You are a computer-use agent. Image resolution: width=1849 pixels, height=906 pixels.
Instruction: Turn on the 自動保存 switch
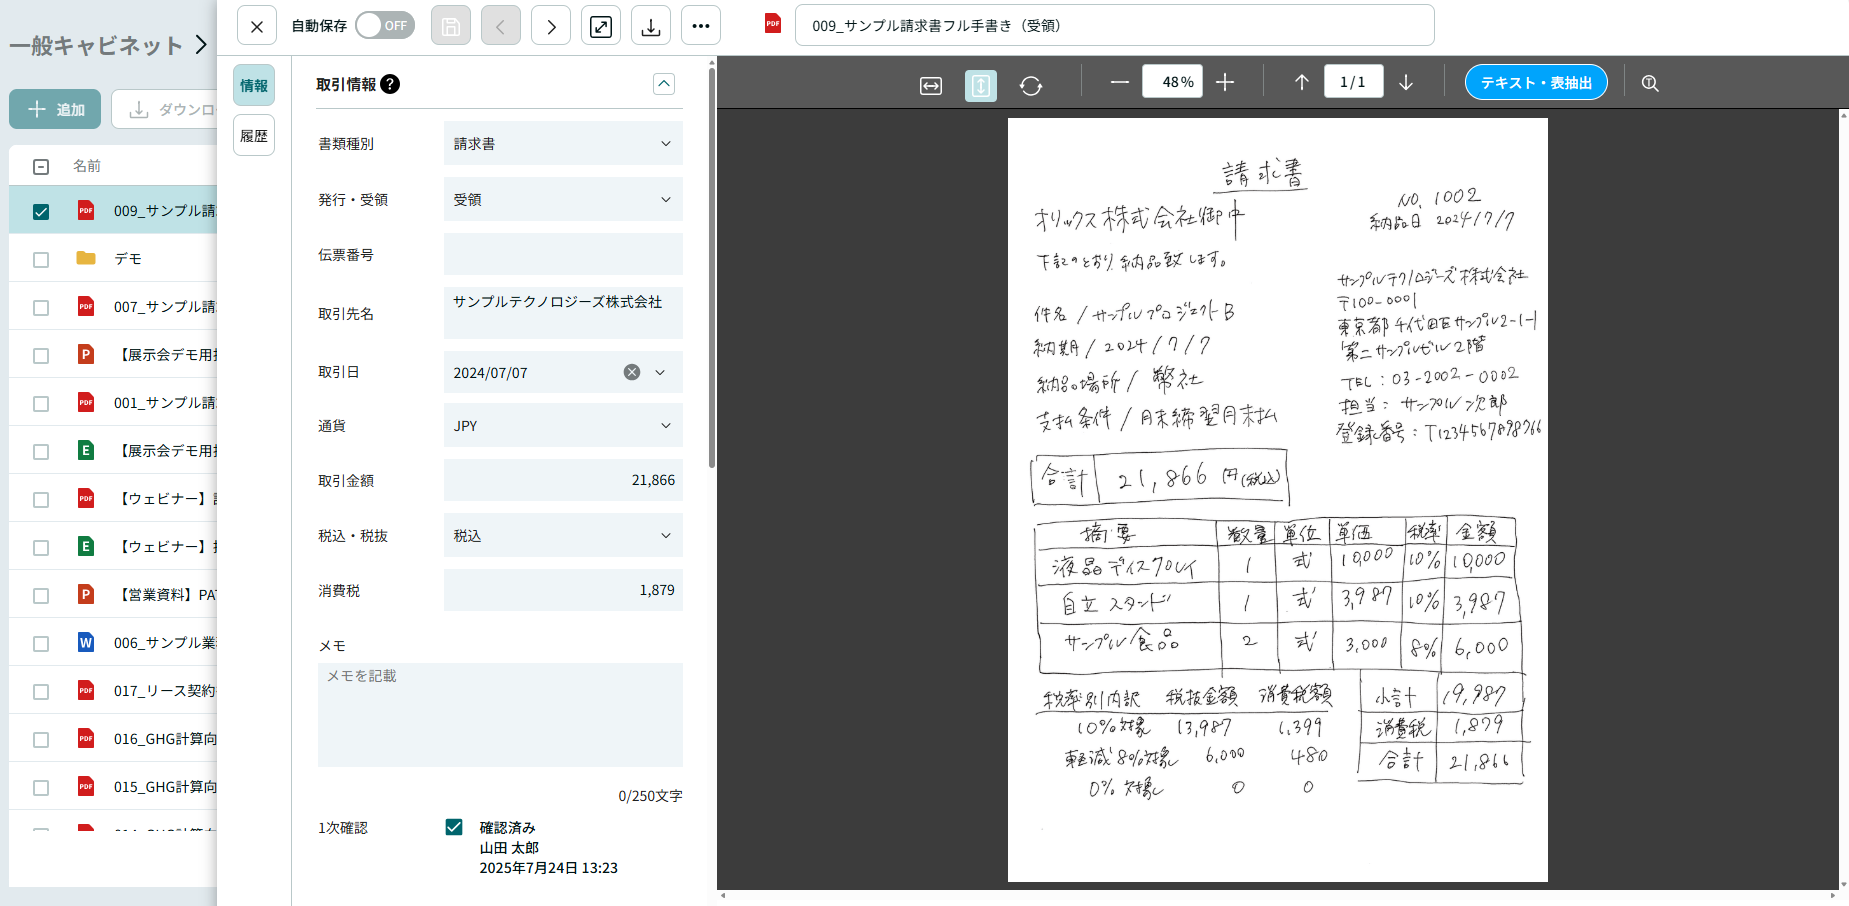pos(384,25)
